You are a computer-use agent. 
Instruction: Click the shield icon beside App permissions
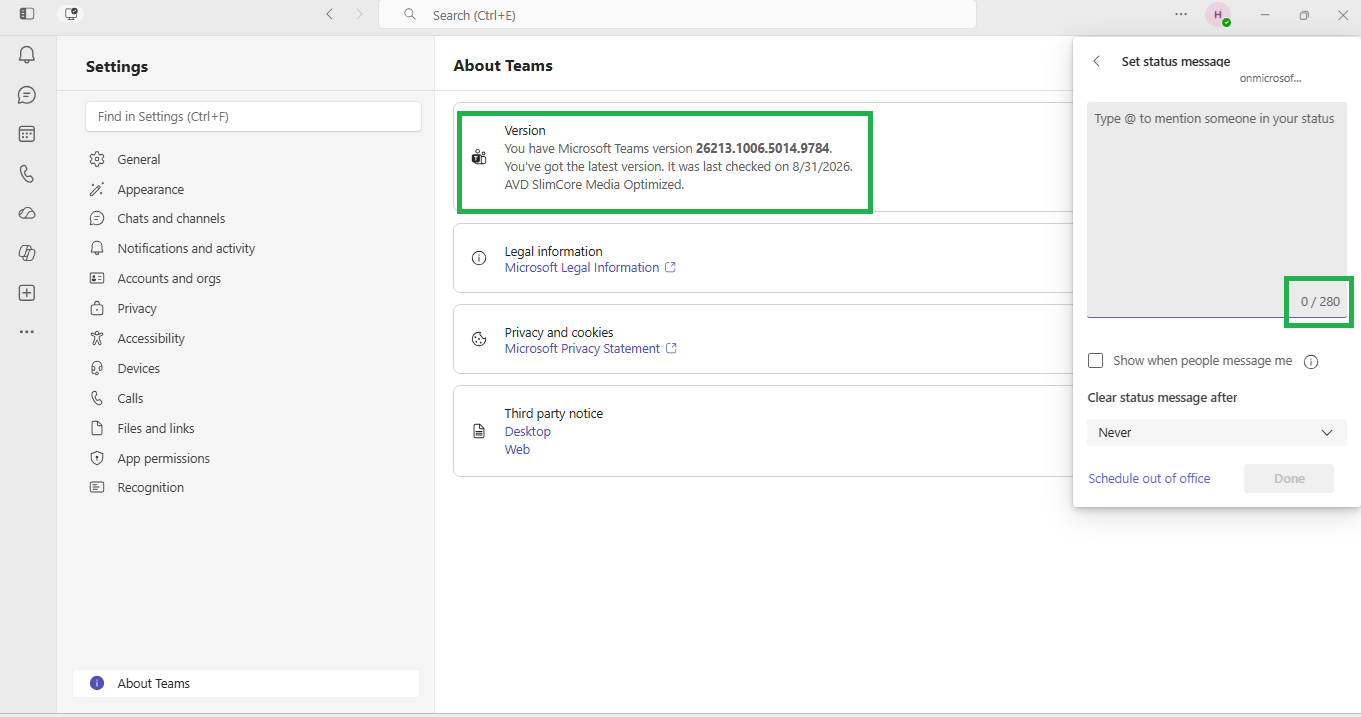tap(97, 458)
